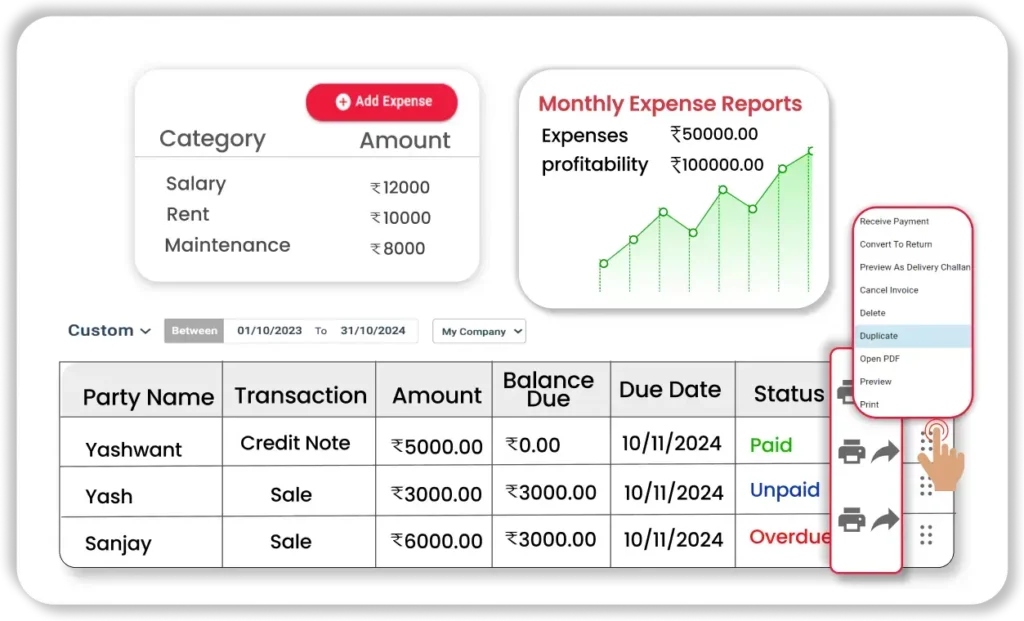Click the end date field 31/10/2024
The image size is (1024, 621).
(x=372, y=331)
